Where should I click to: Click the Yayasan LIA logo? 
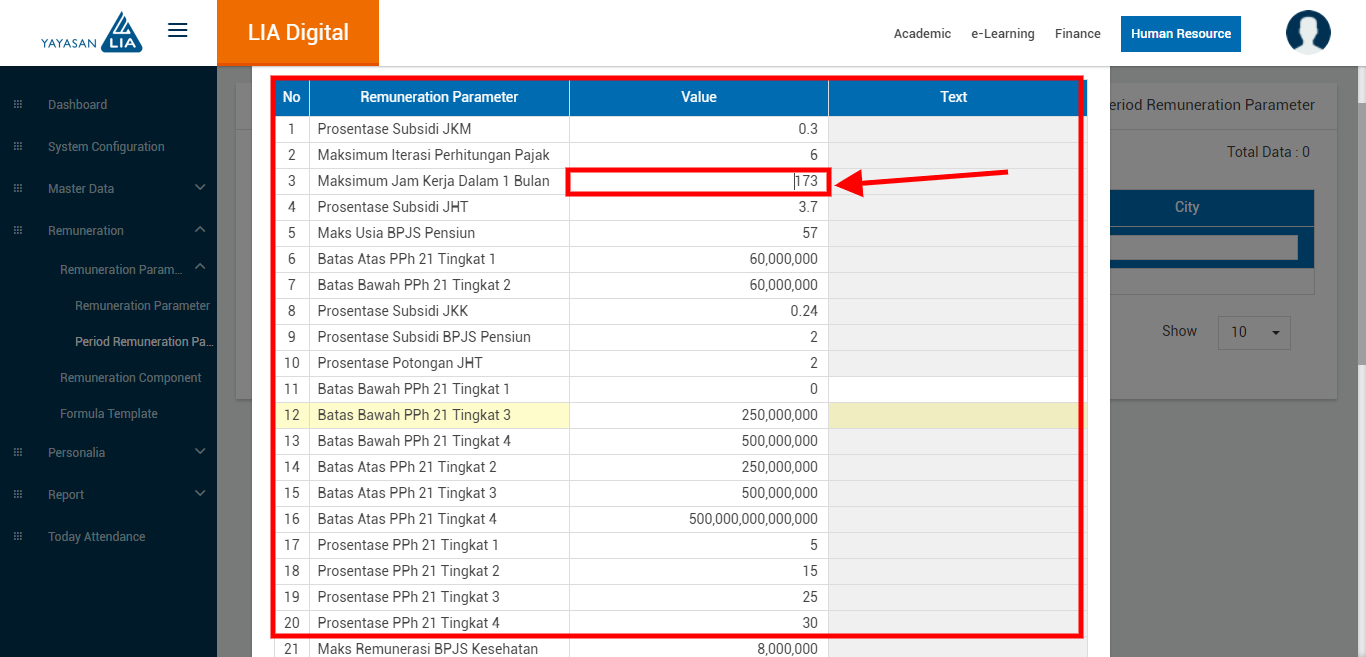(92, 32)
